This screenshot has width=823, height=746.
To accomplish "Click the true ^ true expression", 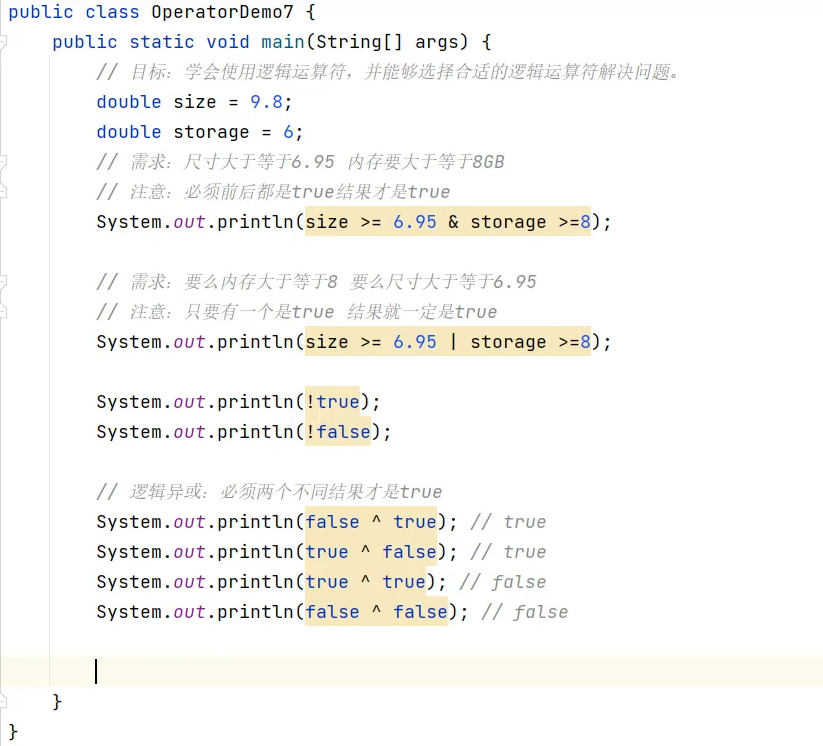I will (365, 581).
